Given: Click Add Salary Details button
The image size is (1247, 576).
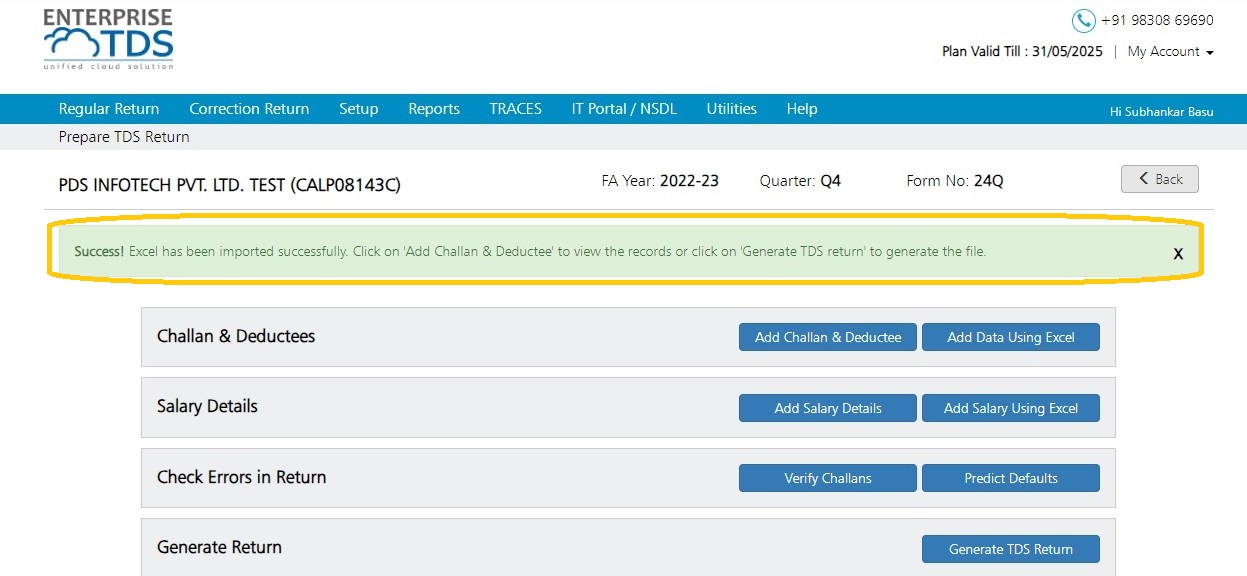Looking at the screenshot, I should (828, 408).
